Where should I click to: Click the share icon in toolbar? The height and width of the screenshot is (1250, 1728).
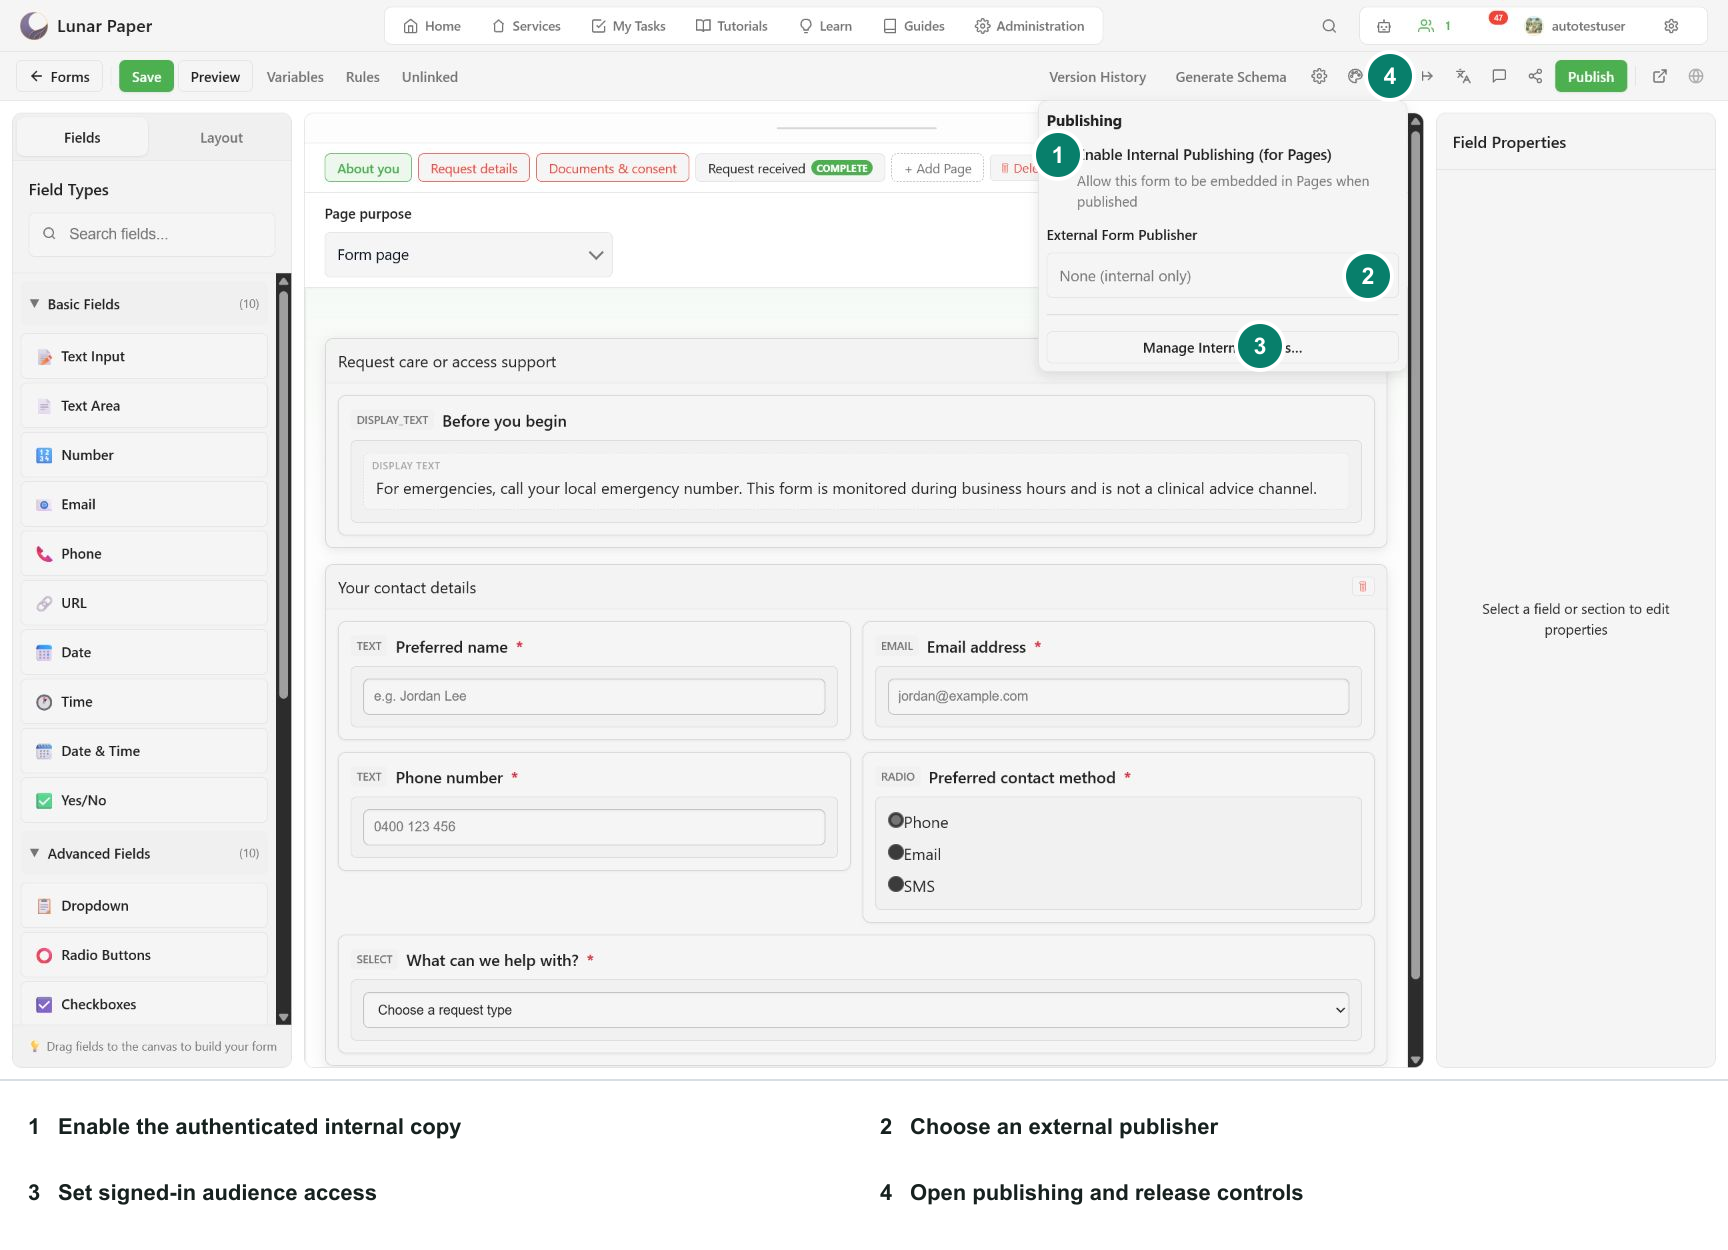point(1535,76)
